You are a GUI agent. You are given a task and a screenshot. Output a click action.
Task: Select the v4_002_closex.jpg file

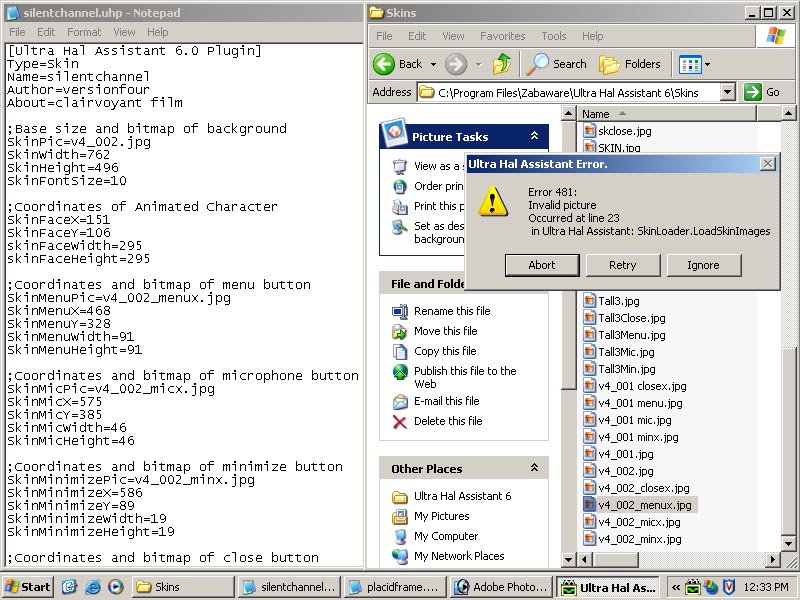tap(637, 488)
